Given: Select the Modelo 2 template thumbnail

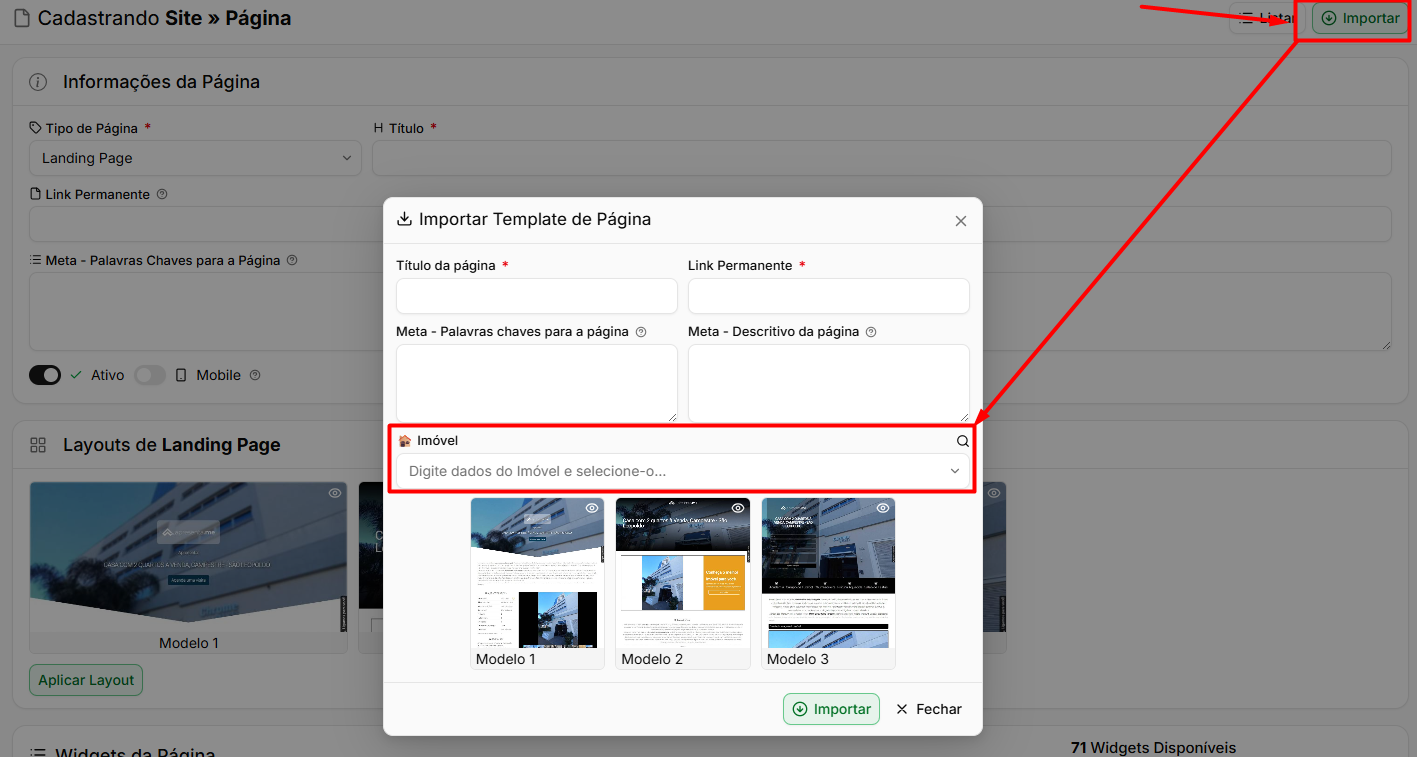Looking at the screenshot, I should point(683,583).
